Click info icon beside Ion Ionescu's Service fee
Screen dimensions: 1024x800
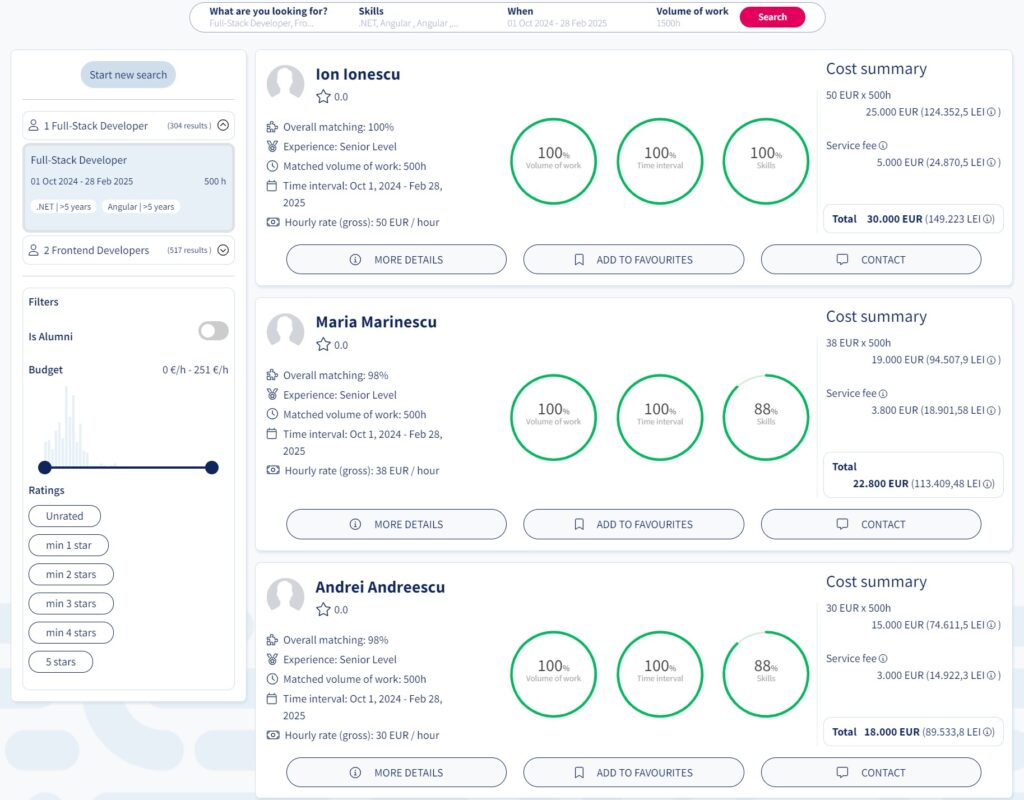click(x=883, y=146)
